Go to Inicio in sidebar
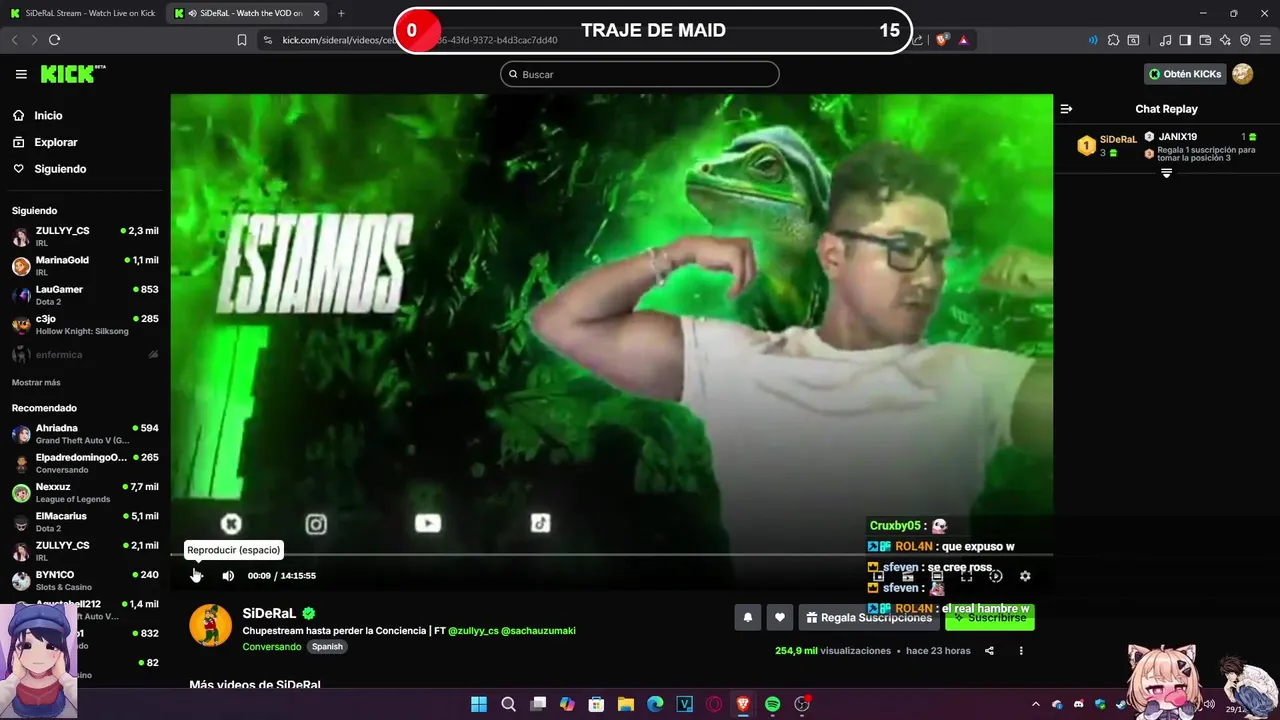 [48, 116]
